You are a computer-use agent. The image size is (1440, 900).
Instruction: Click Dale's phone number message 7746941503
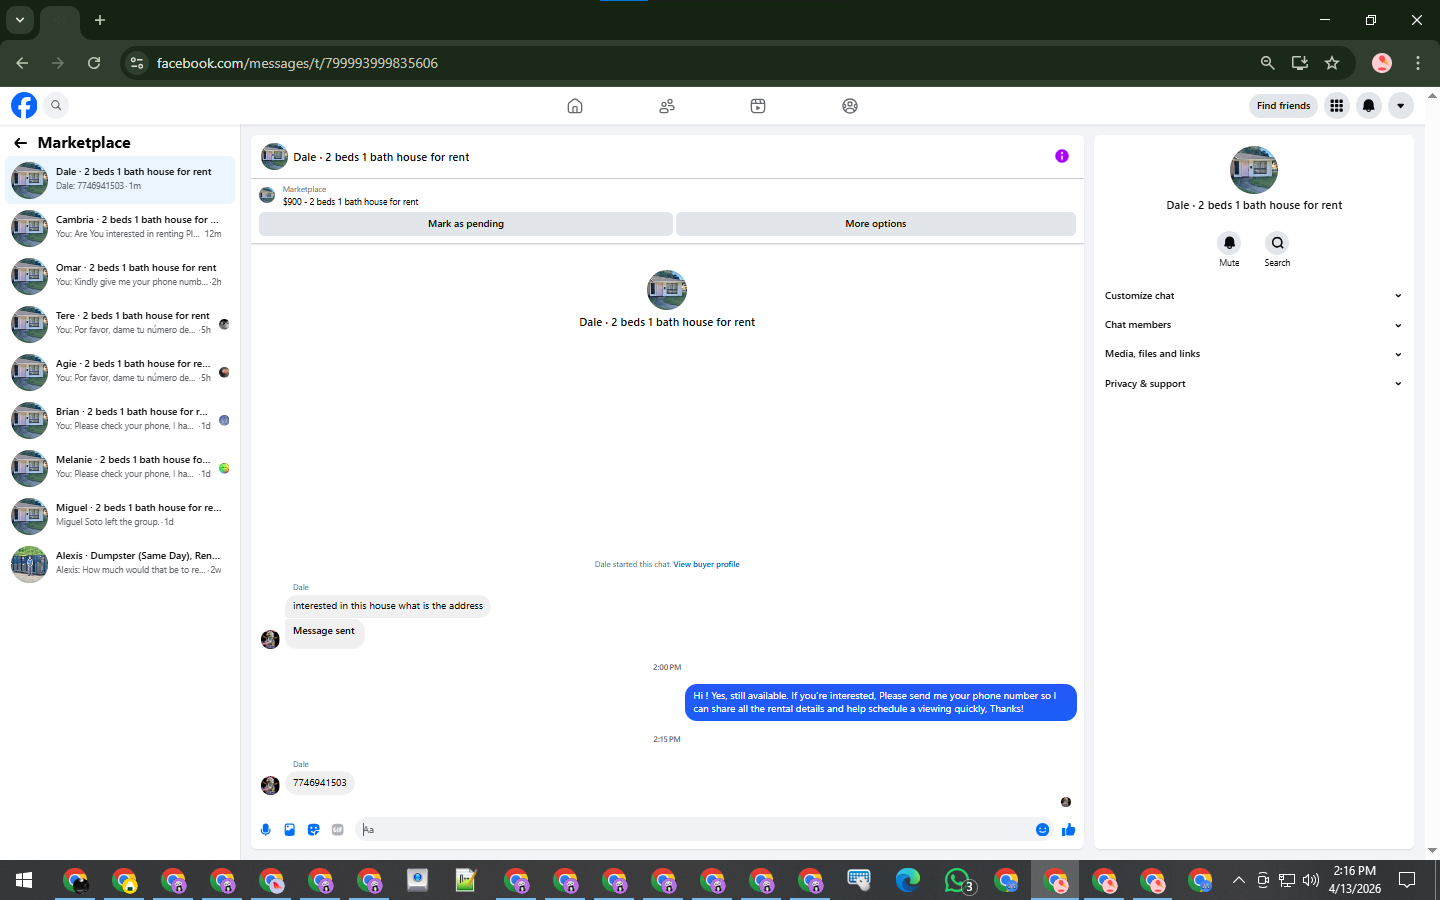(x=320, y=783)
